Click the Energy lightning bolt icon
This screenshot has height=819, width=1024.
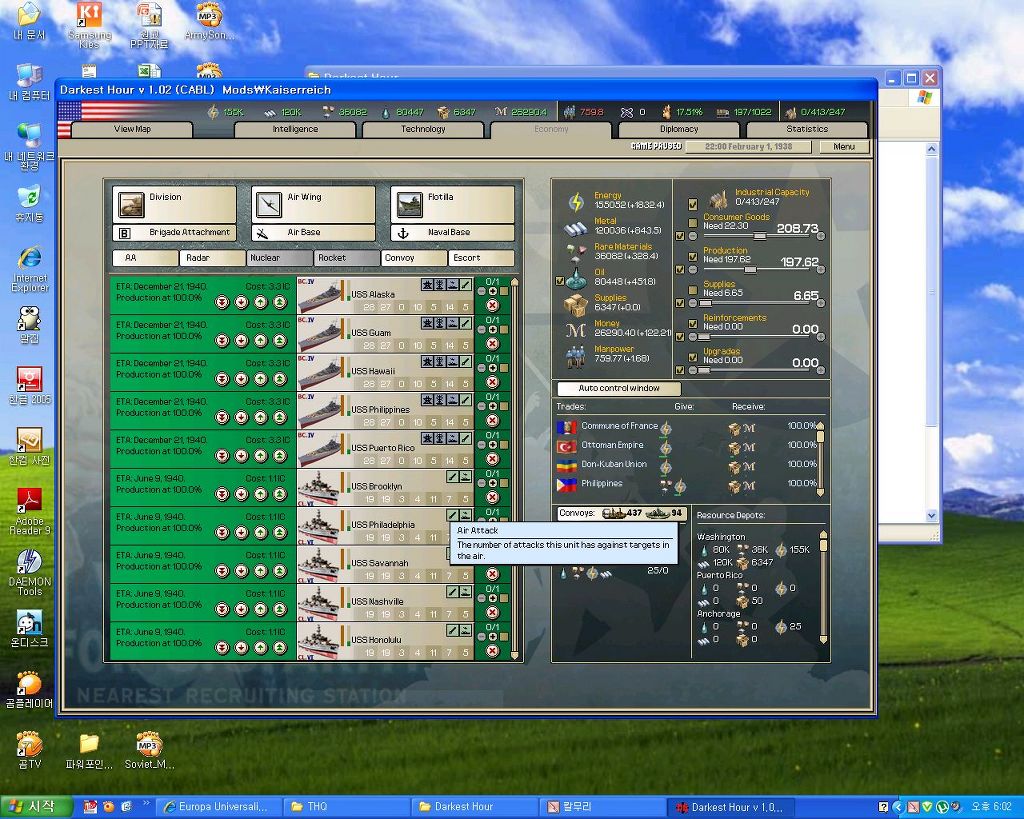click(575, 202)
